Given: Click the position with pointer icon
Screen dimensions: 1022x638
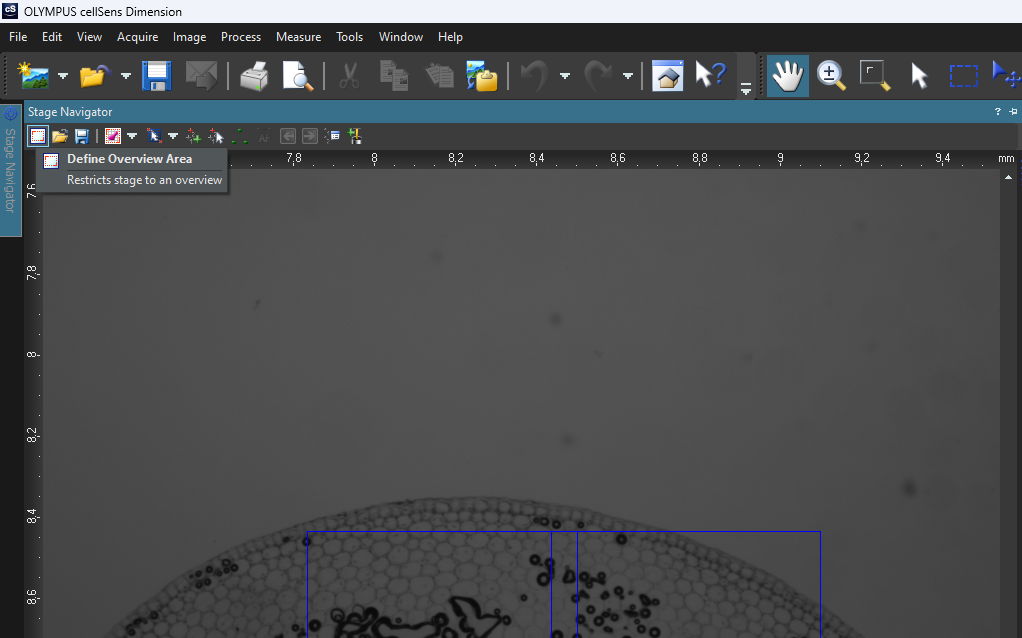Looking at the screenshot, I should point(216,136).
